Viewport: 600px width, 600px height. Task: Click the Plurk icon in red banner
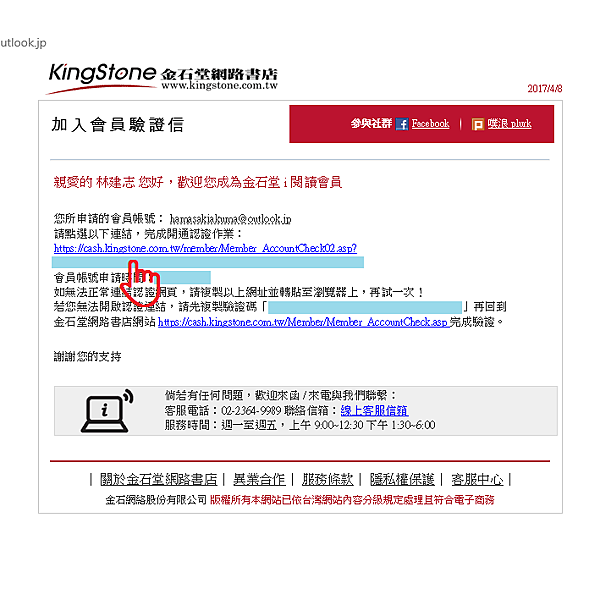pos(478,124)
